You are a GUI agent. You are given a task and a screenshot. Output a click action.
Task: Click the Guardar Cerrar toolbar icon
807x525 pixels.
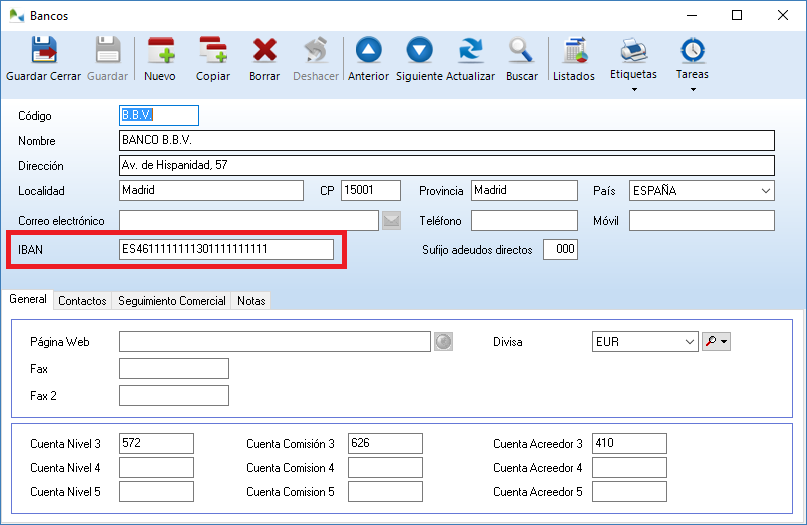(x=43, y=52)
